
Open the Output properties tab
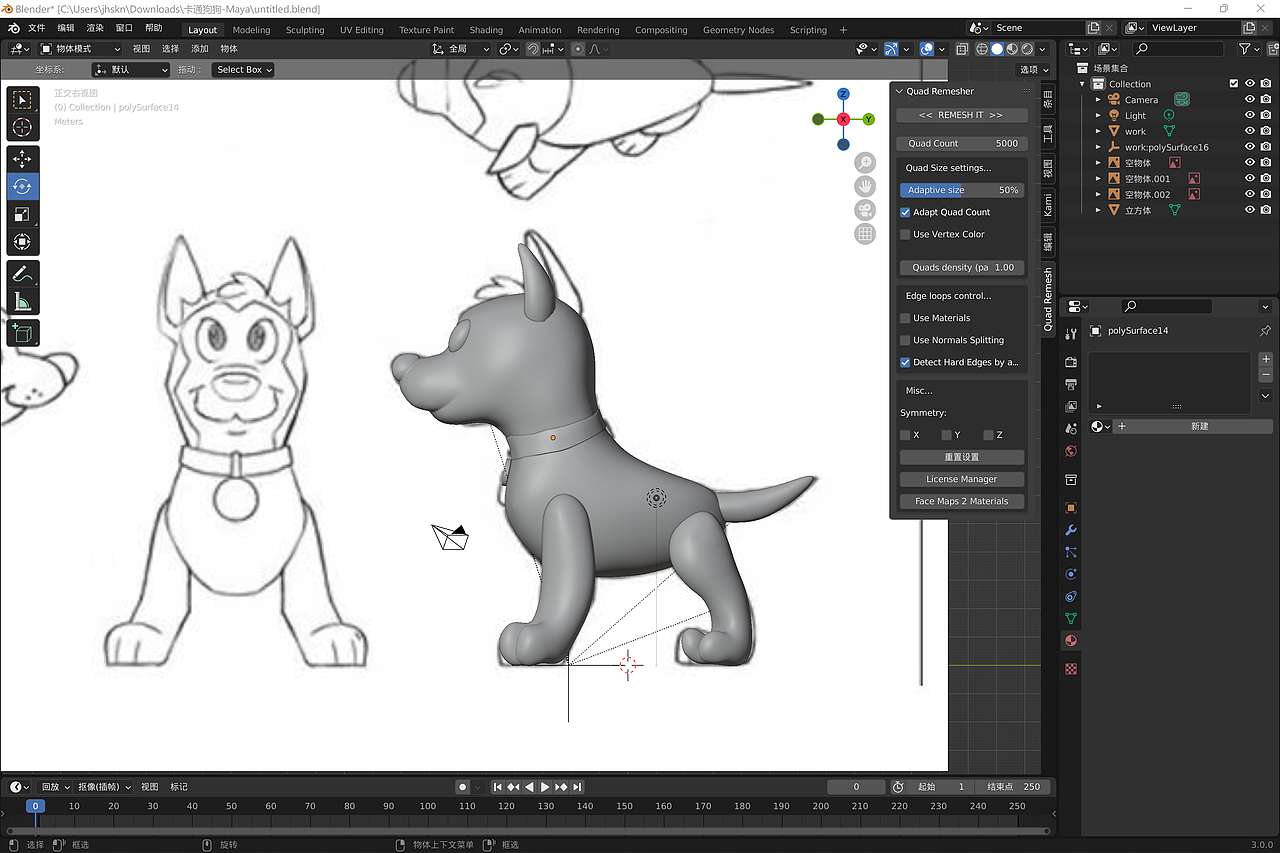point(1071,384)
